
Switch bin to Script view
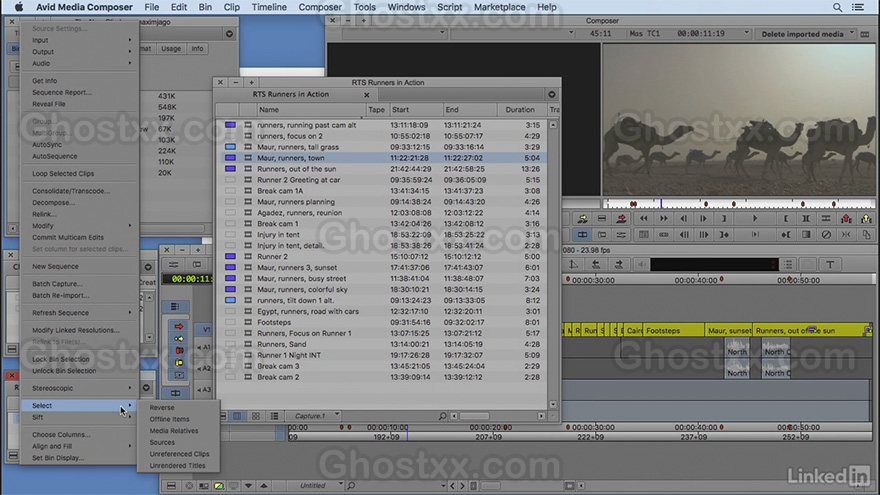coord(274,416)
